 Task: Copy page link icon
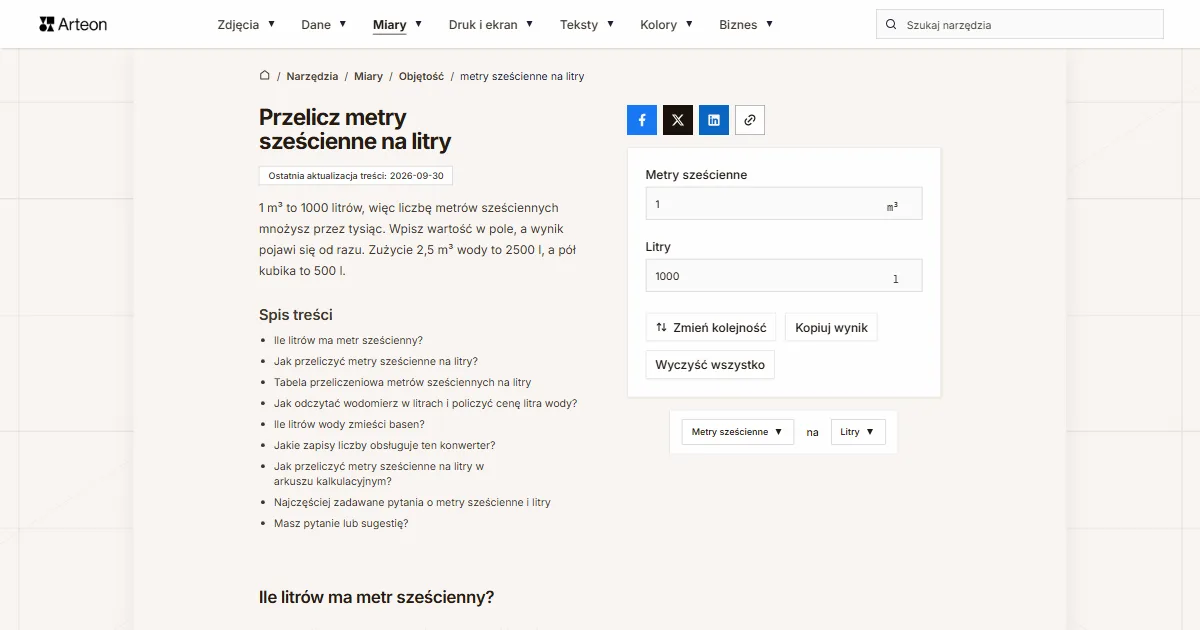[750, 120]
